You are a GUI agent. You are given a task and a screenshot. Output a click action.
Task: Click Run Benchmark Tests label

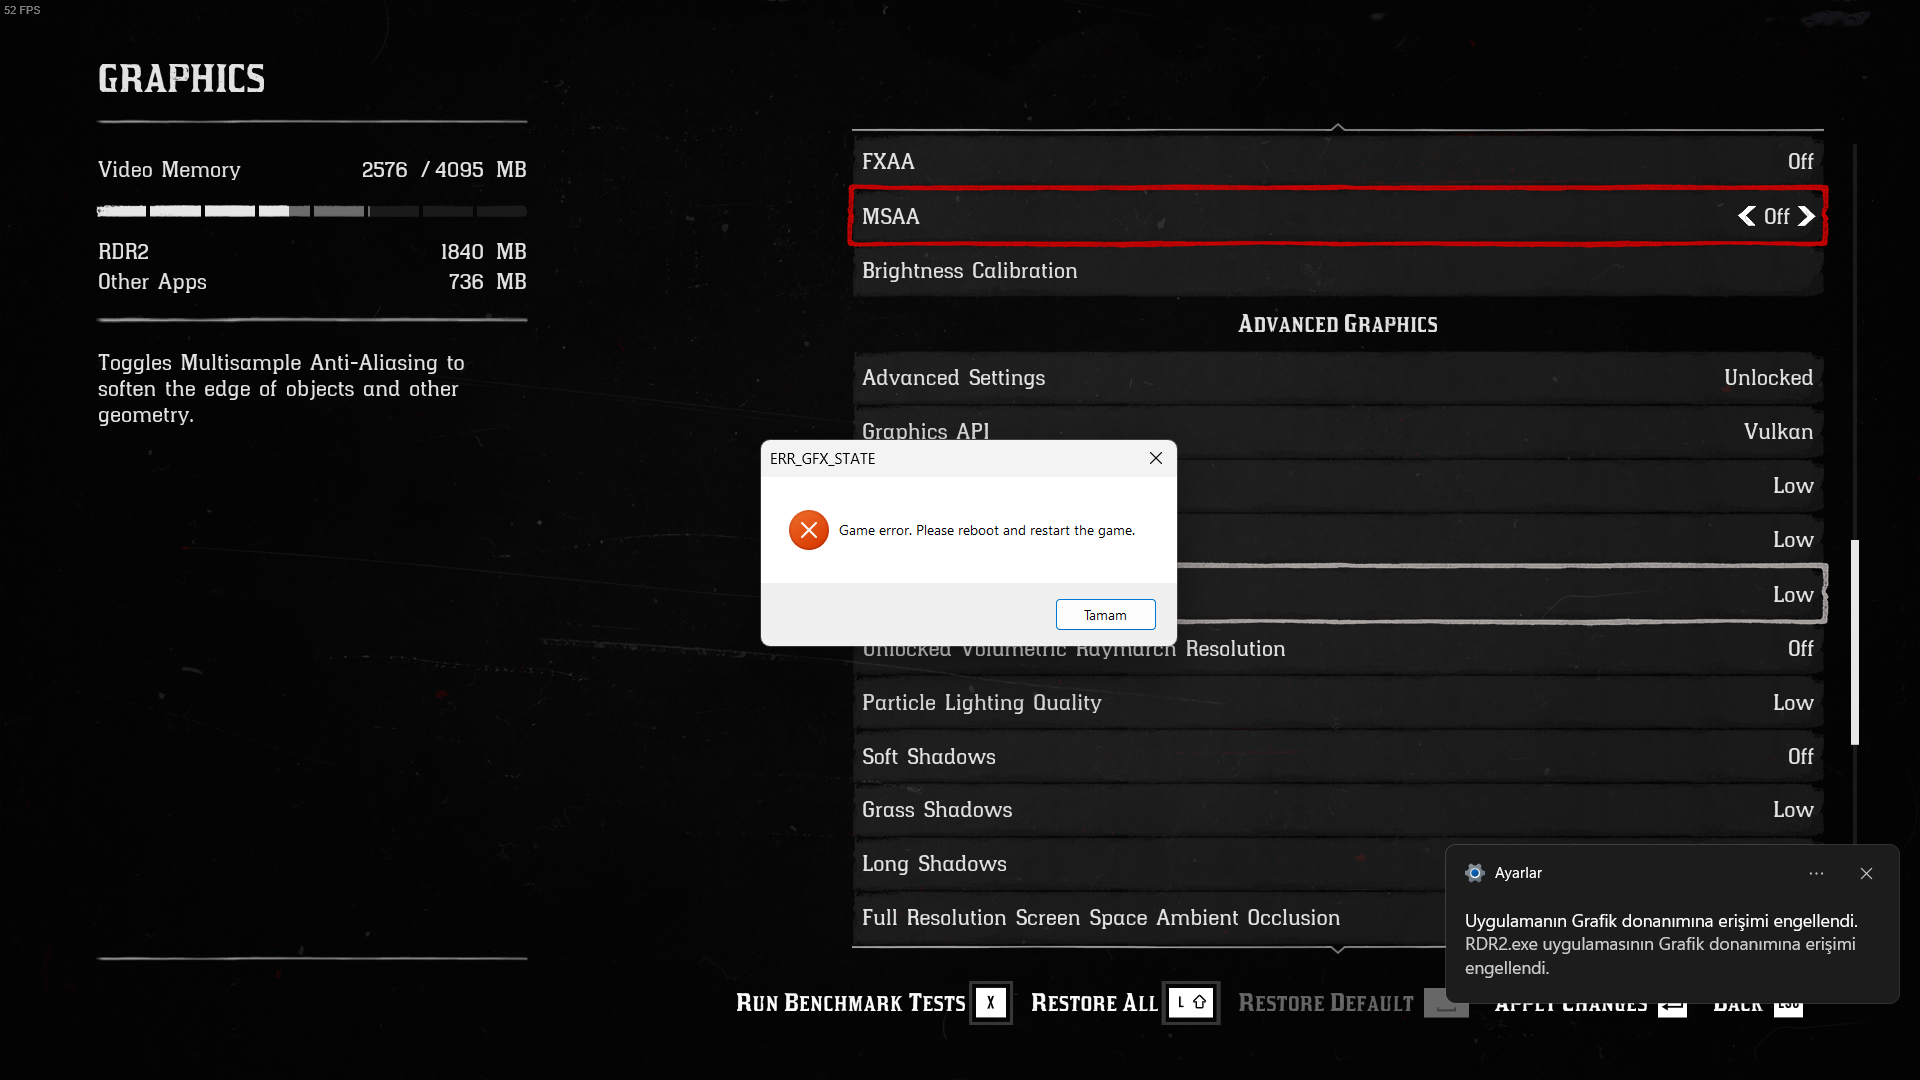850,1003
